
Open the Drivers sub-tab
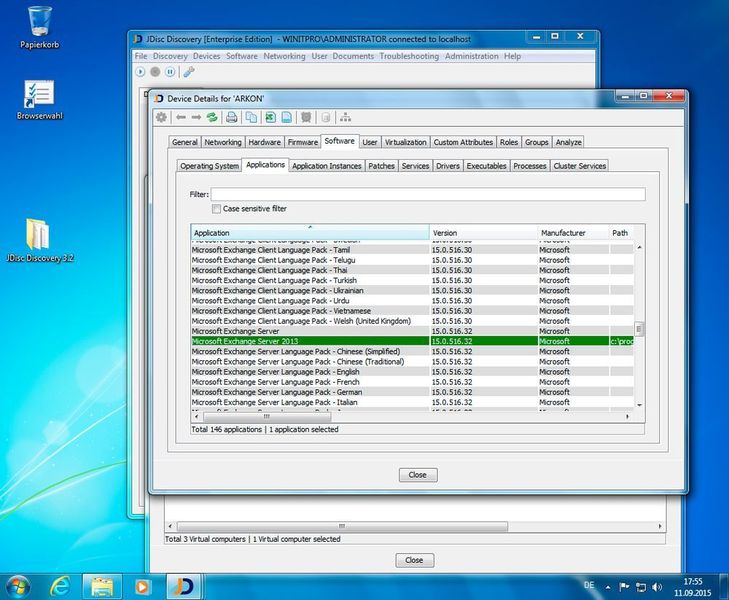[448, 166]
